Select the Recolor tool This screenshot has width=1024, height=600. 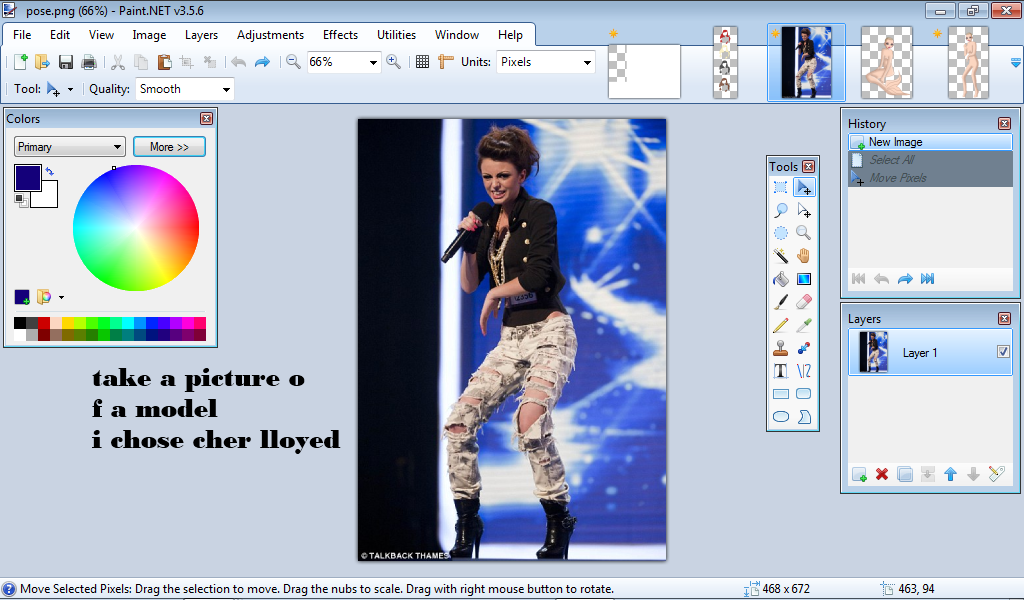coord(804,348)
